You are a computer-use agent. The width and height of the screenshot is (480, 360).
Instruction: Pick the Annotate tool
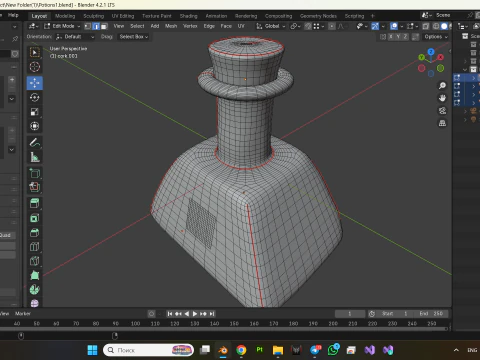click(x=35, y=143)
